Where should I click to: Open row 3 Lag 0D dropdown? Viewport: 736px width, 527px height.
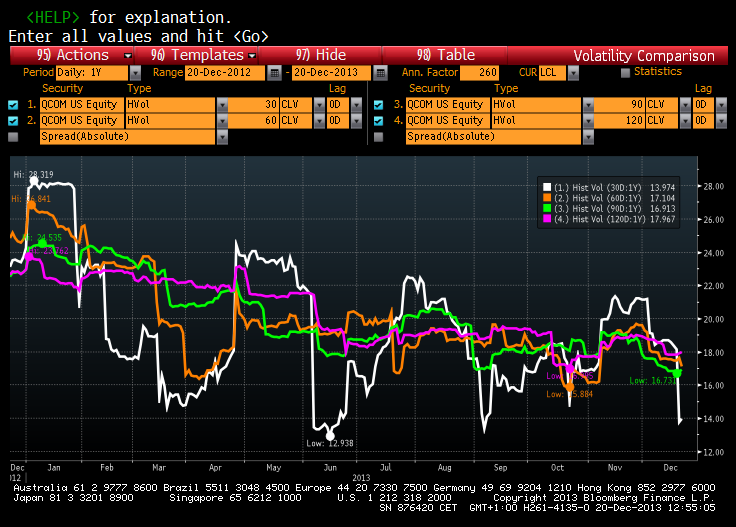click(721, 105)
